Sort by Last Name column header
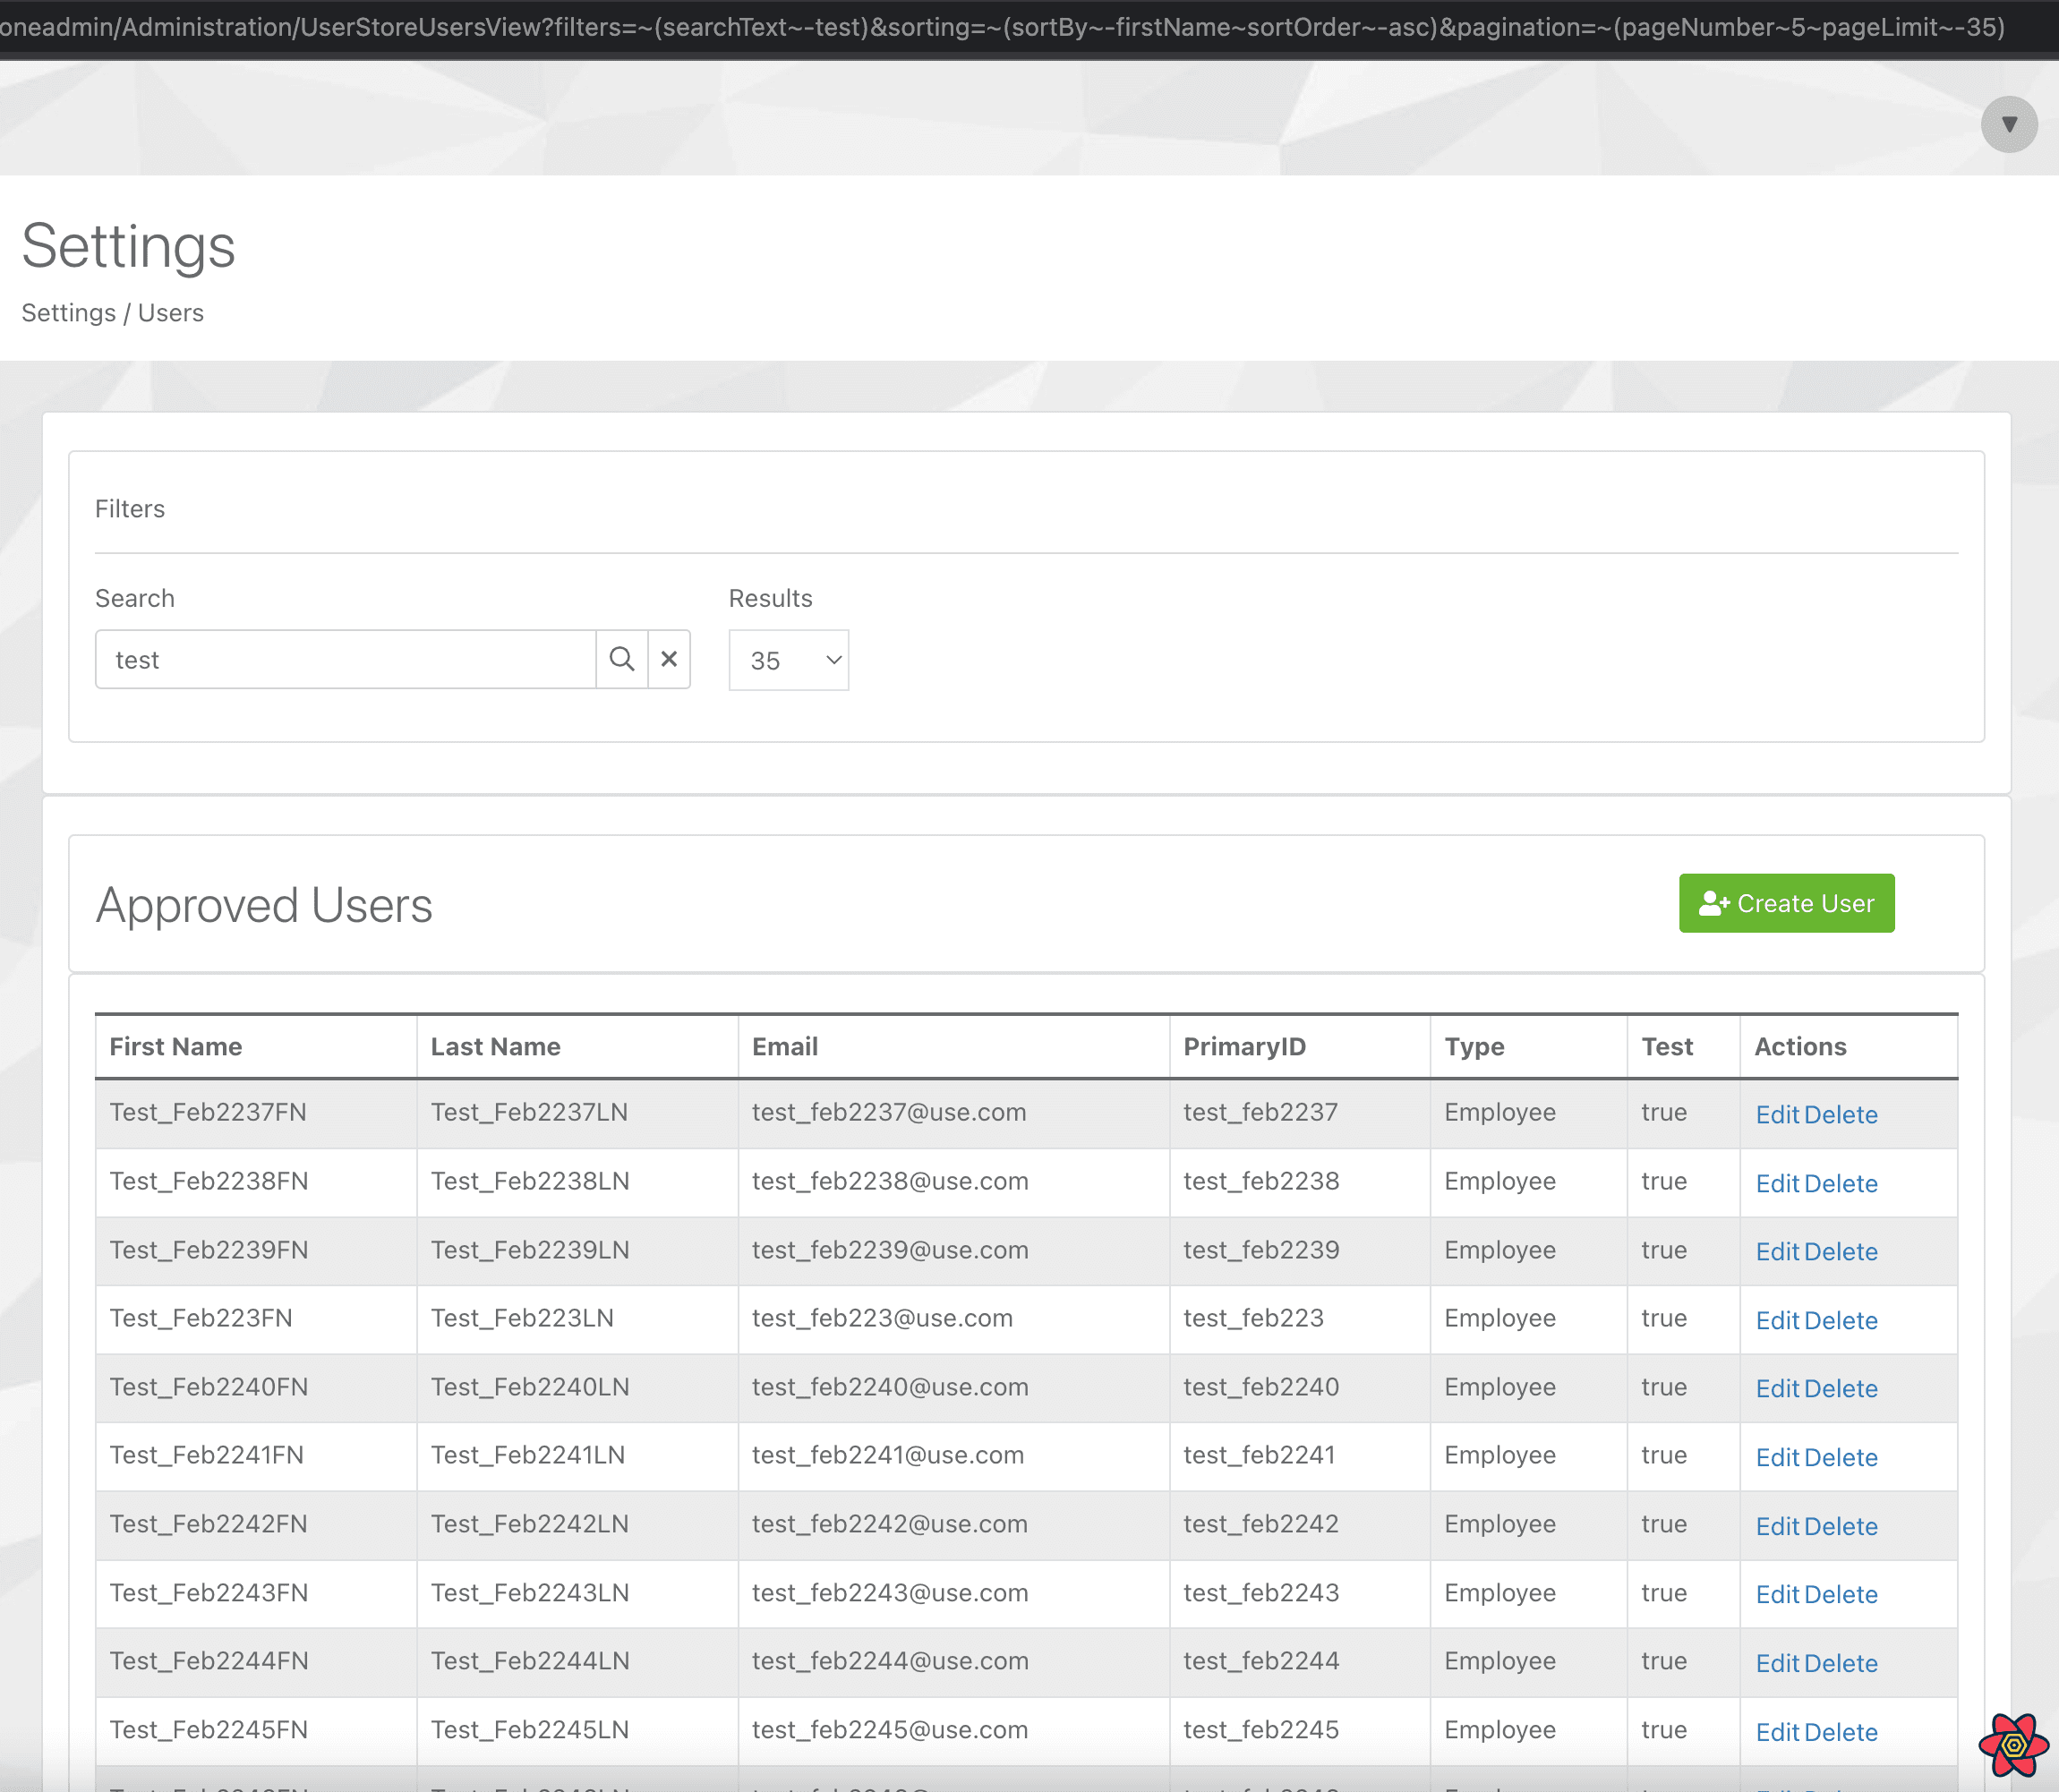 point(495,1046)
